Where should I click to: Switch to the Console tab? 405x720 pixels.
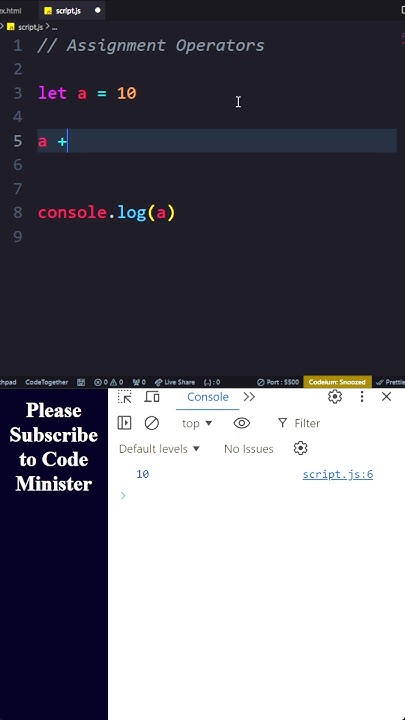point(208,397)
